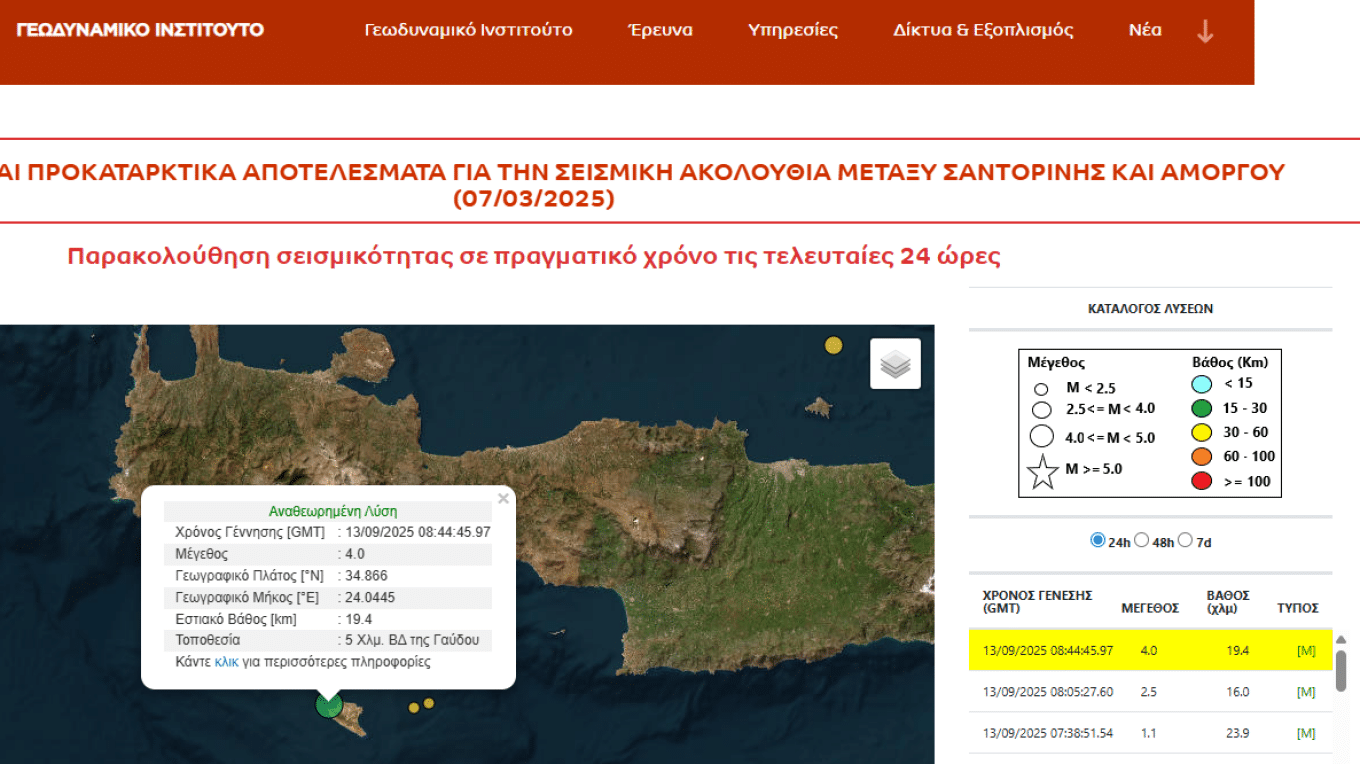The image size is (1360, 764).
Task: Expand the Υπηρεσίες navigation menu
Action: [x=793, y=30]
